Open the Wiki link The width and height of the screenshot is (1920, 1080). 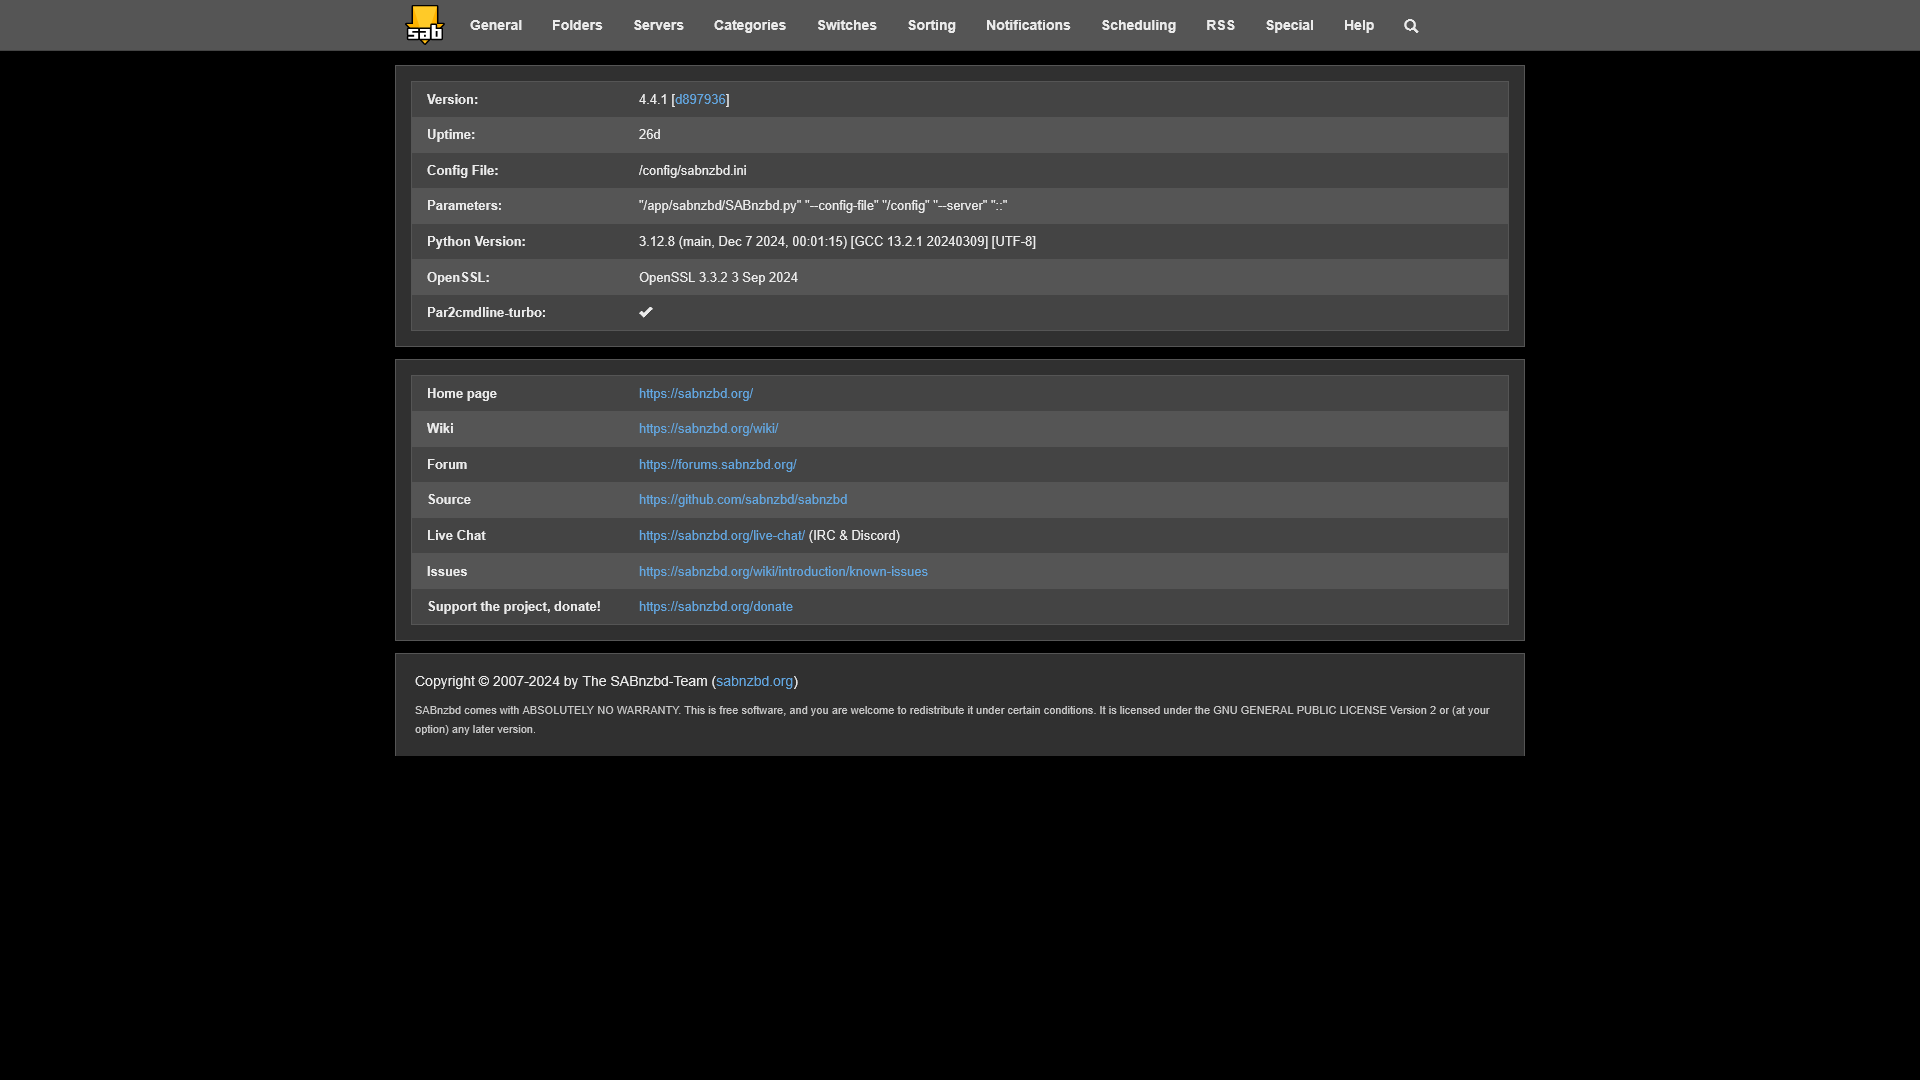(x=709, y=428)
